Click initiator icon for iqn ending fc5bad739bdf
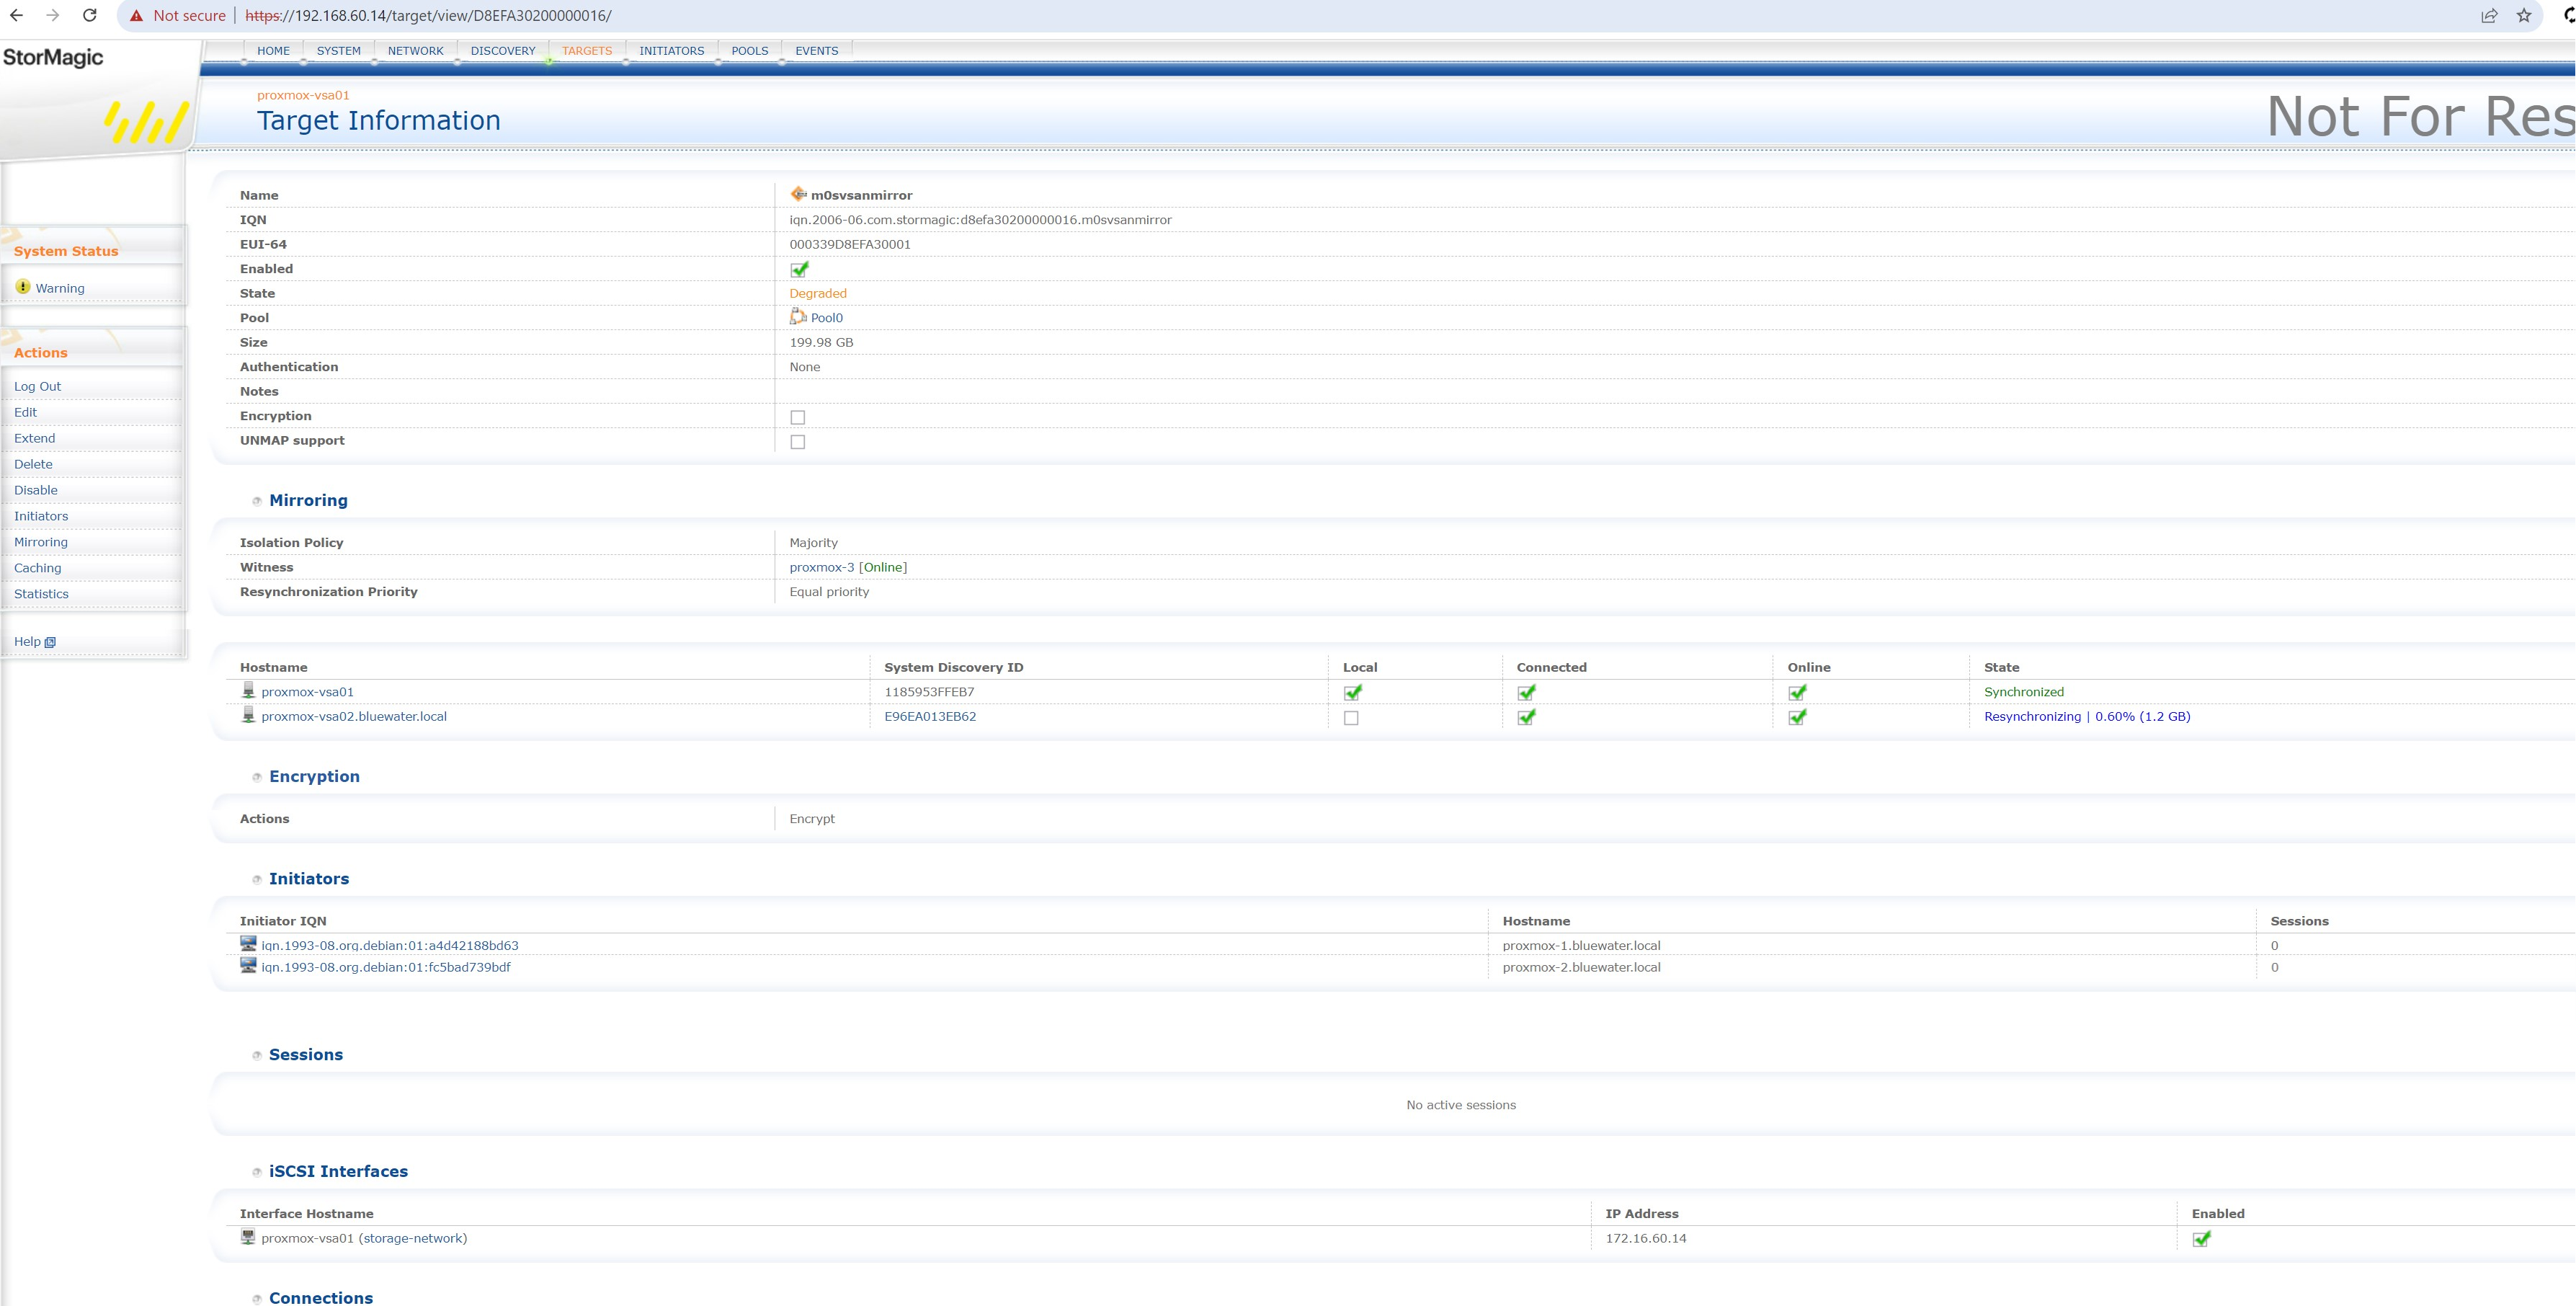This screenshot has height=1306, width=2576. pos(248,965)
